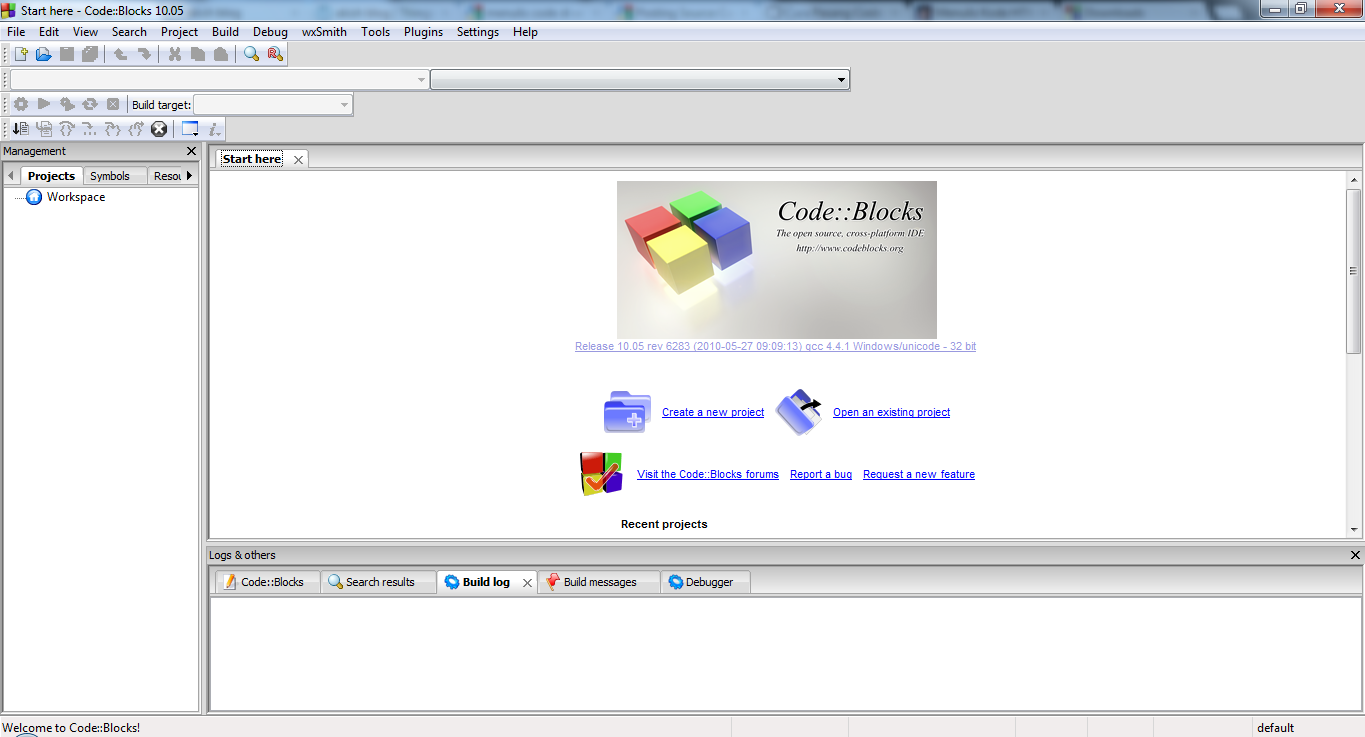This screenshot has height=737, width=1365.
Task: Click the Open file toolbar icon
Action: (x=43, y=54)
